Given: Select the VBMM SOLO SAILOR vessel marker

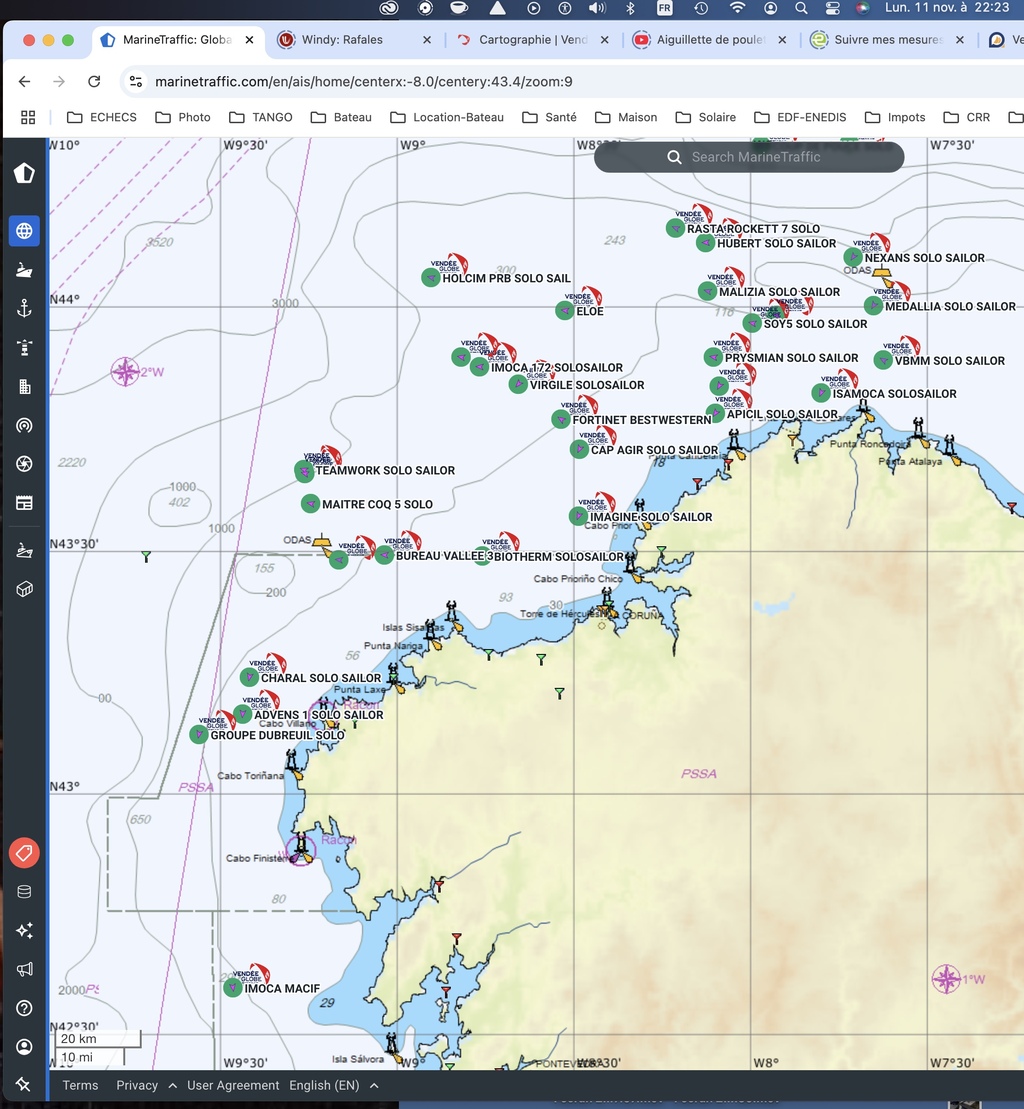Looking at the screenshot, I should pyautogui.click(x=883, y=360).
